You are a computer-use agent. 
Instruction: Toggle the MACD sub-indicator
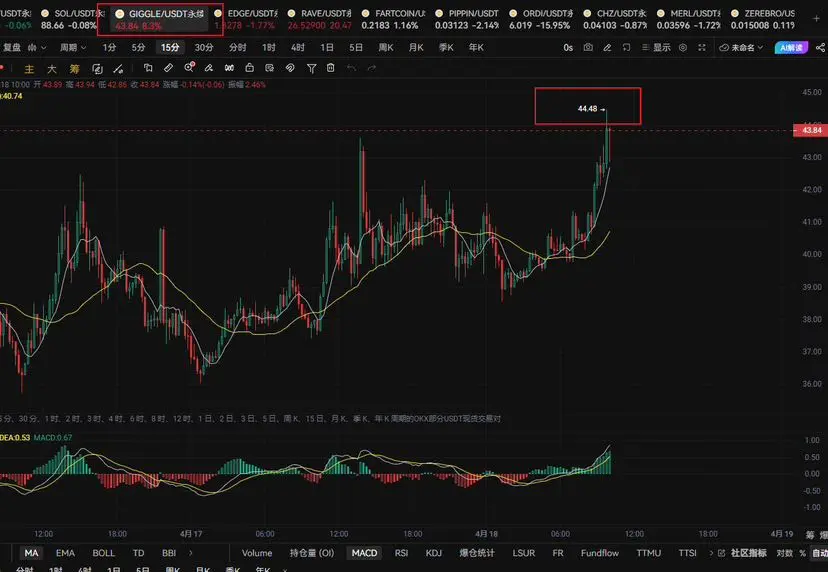(364, 553)
